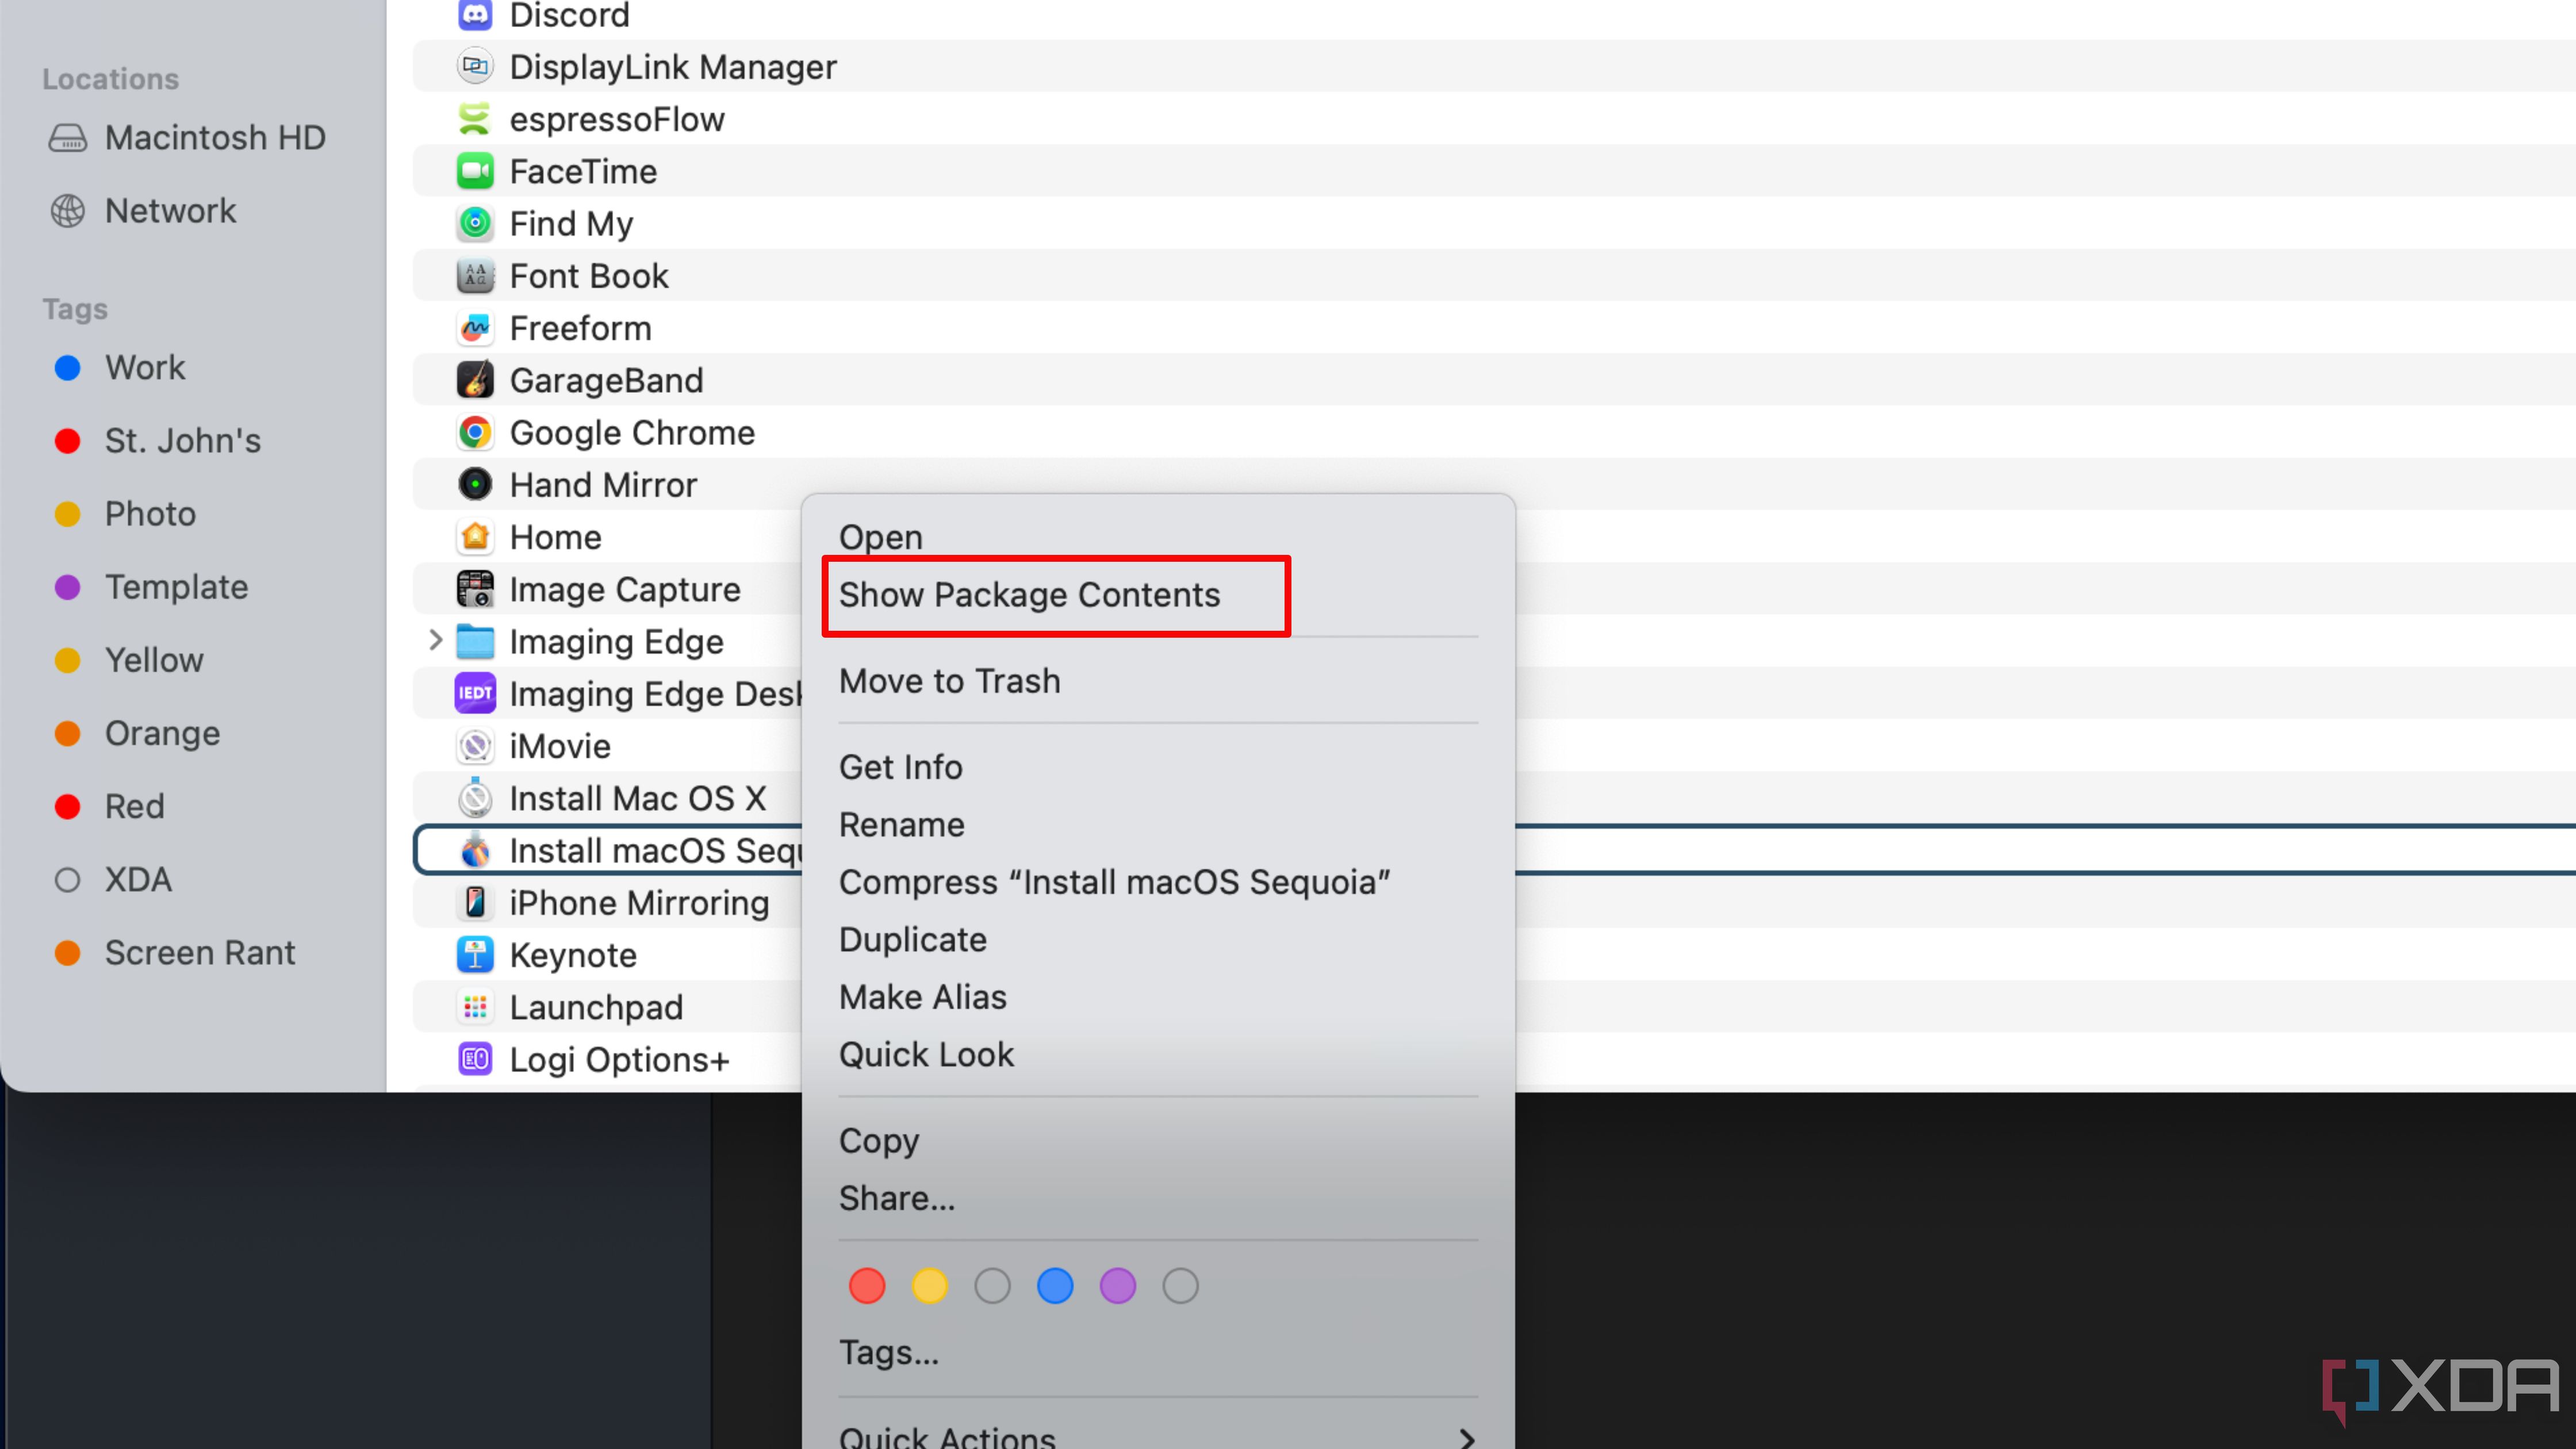Select the Home app icon

(x=475, y=537)
